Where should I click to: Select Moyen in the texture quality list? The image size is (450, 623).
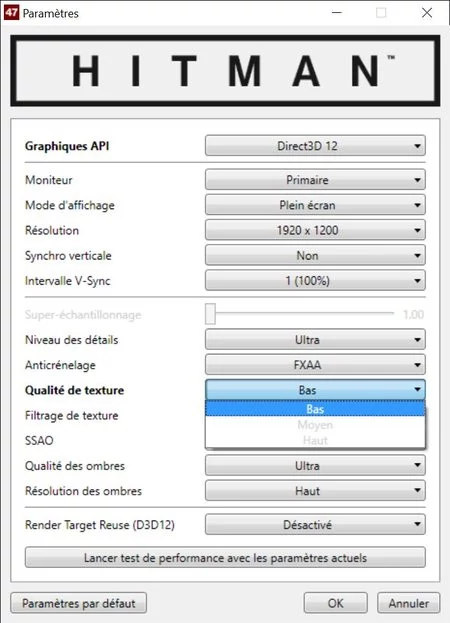(x=315, y=425)
